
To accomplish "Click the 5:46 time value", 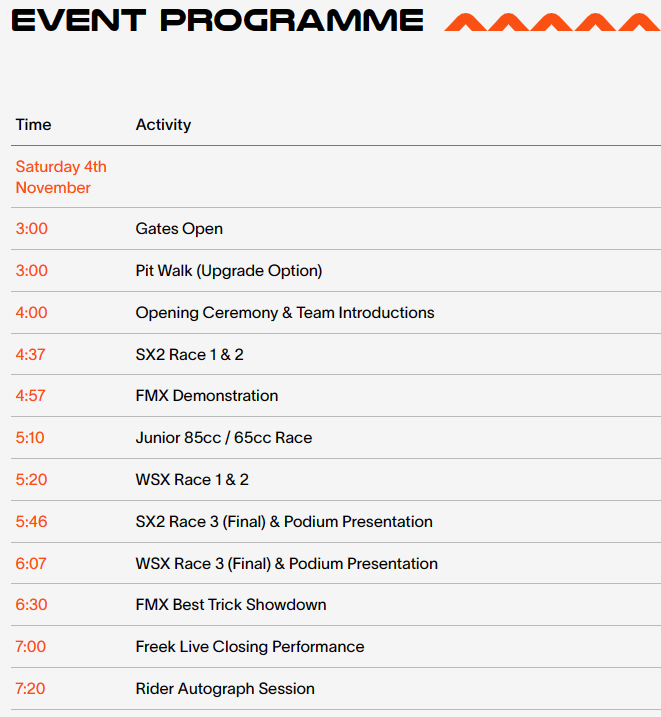I will point(31,522).
